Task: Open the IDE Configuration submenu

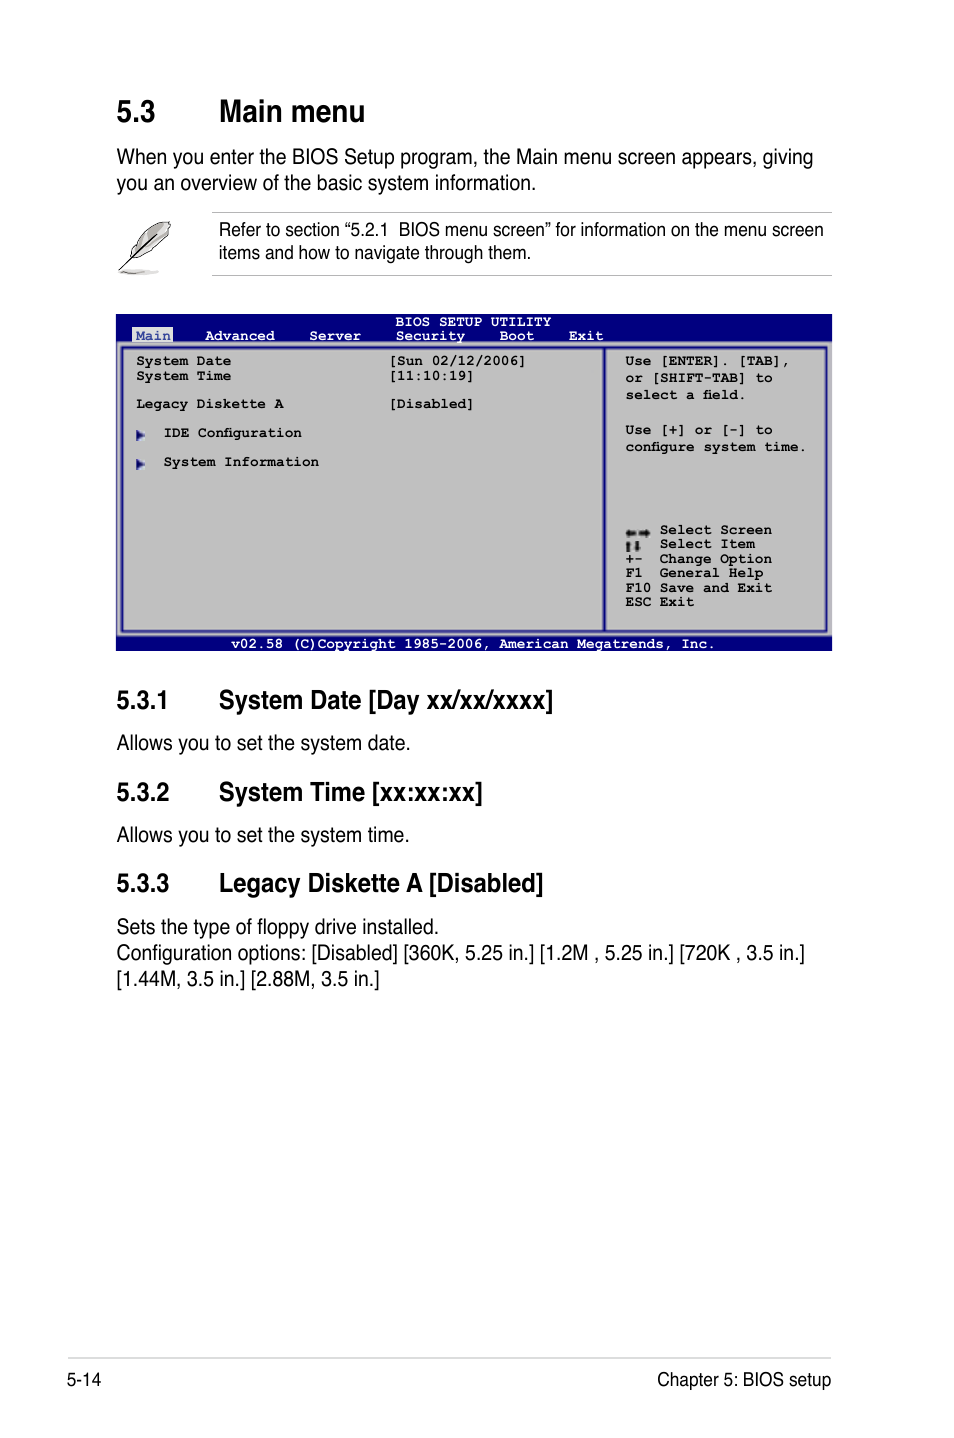Action: [232, 433]
